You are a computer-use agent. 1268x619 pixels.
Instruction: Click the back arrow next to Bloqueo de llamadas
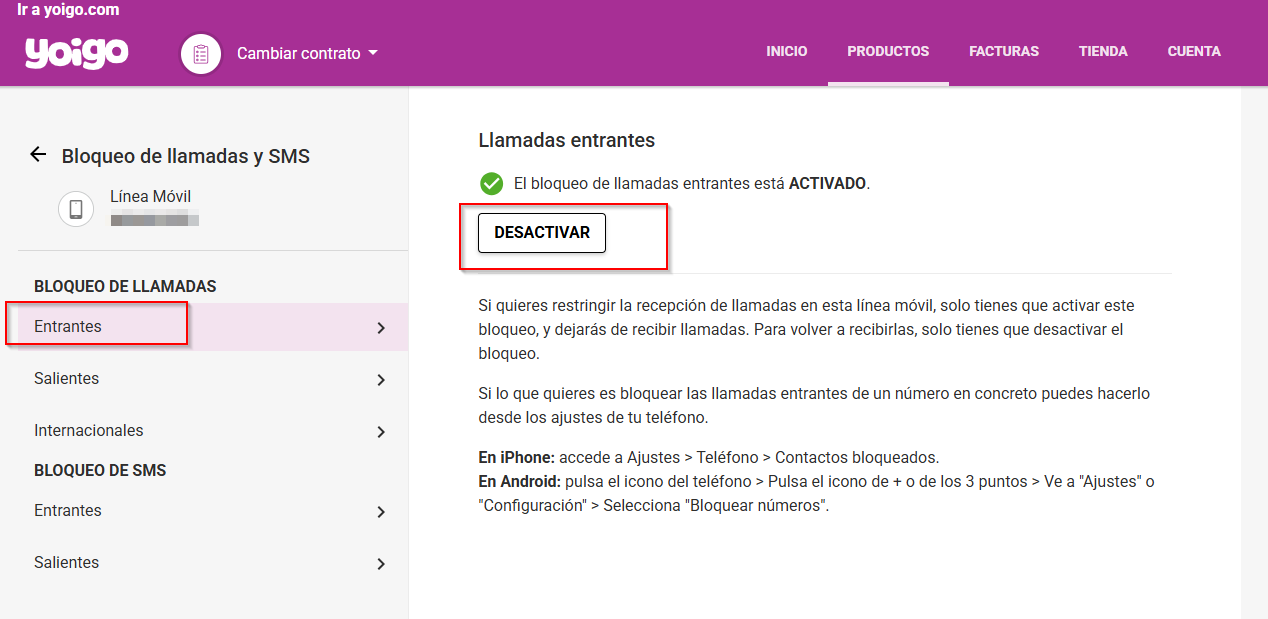point(37,154)
